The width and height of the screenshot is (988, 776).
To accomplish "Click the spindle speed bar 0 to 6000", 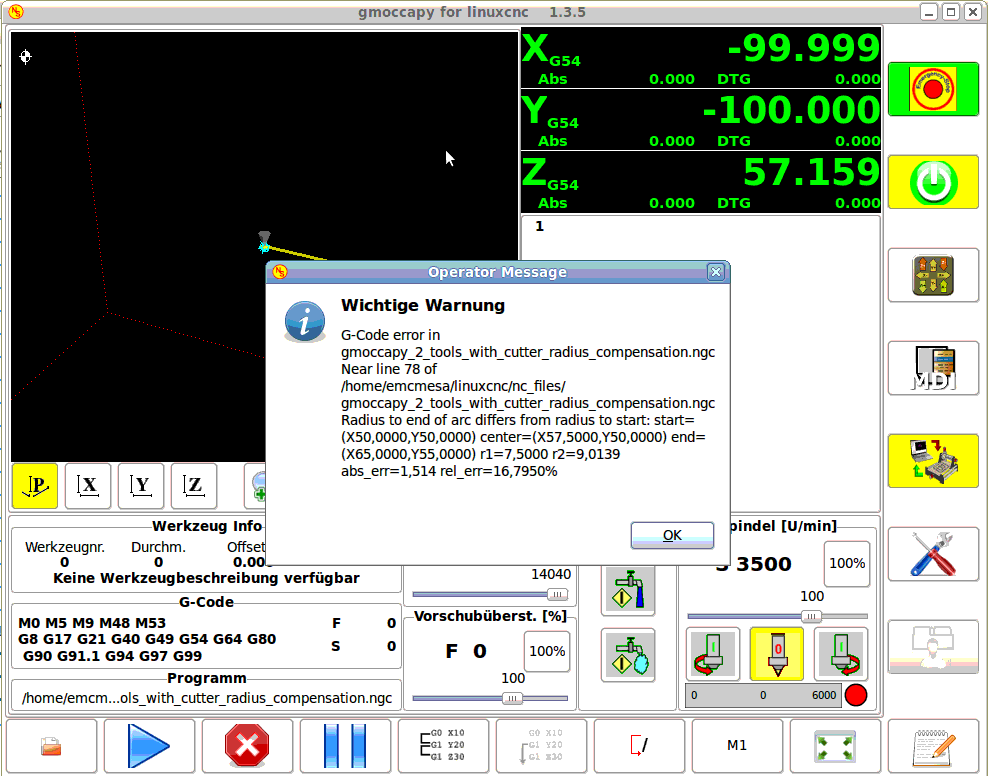I will coord(763,695).
